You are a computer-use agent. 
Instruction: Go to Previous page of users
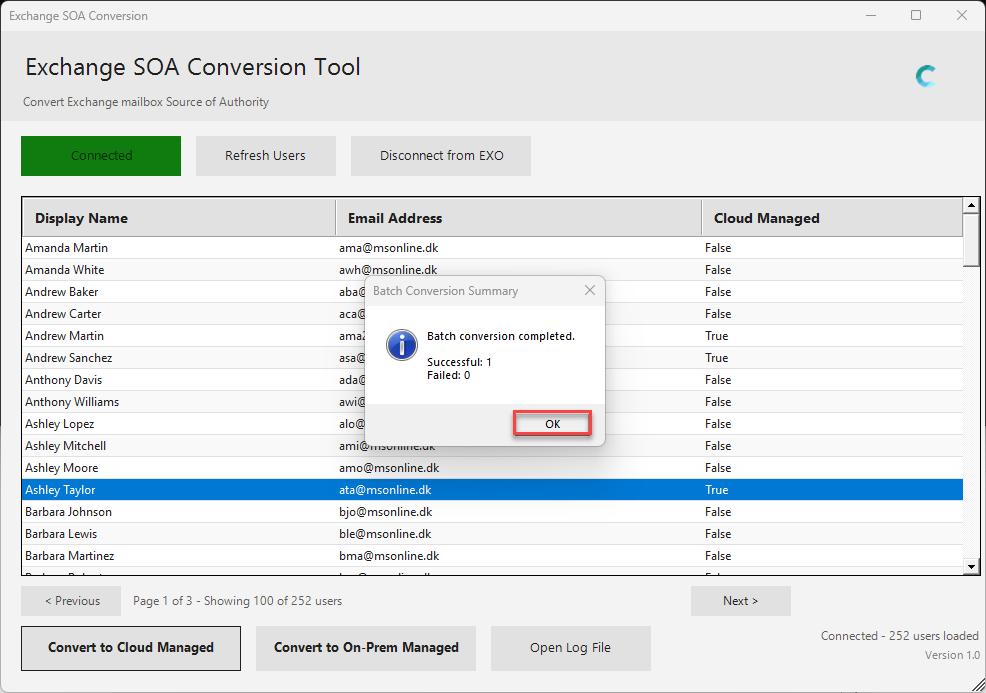[71, 601]
